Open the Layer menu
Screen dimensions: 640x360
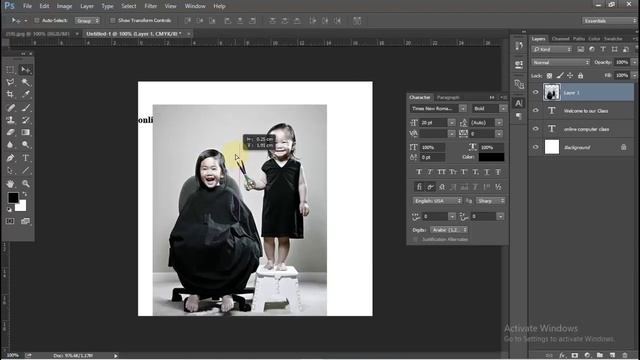[87, 6]
